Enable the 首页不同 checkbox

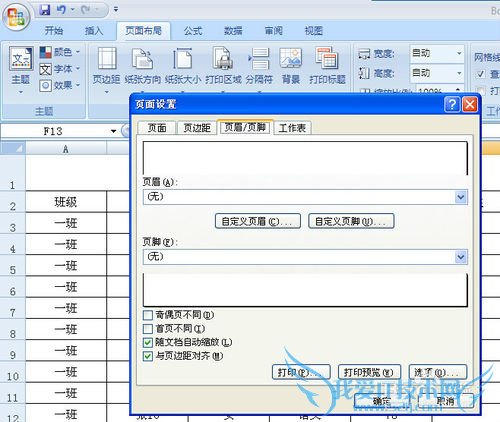[148, 329]
